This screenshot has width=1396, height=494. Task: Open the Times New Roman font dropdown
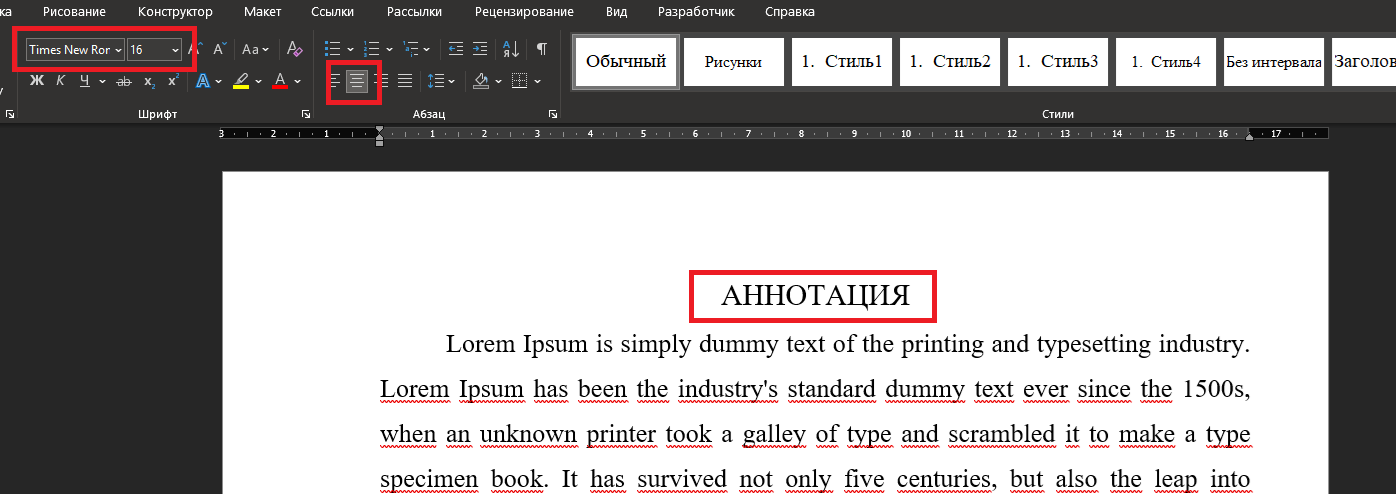tap(119, 49)
